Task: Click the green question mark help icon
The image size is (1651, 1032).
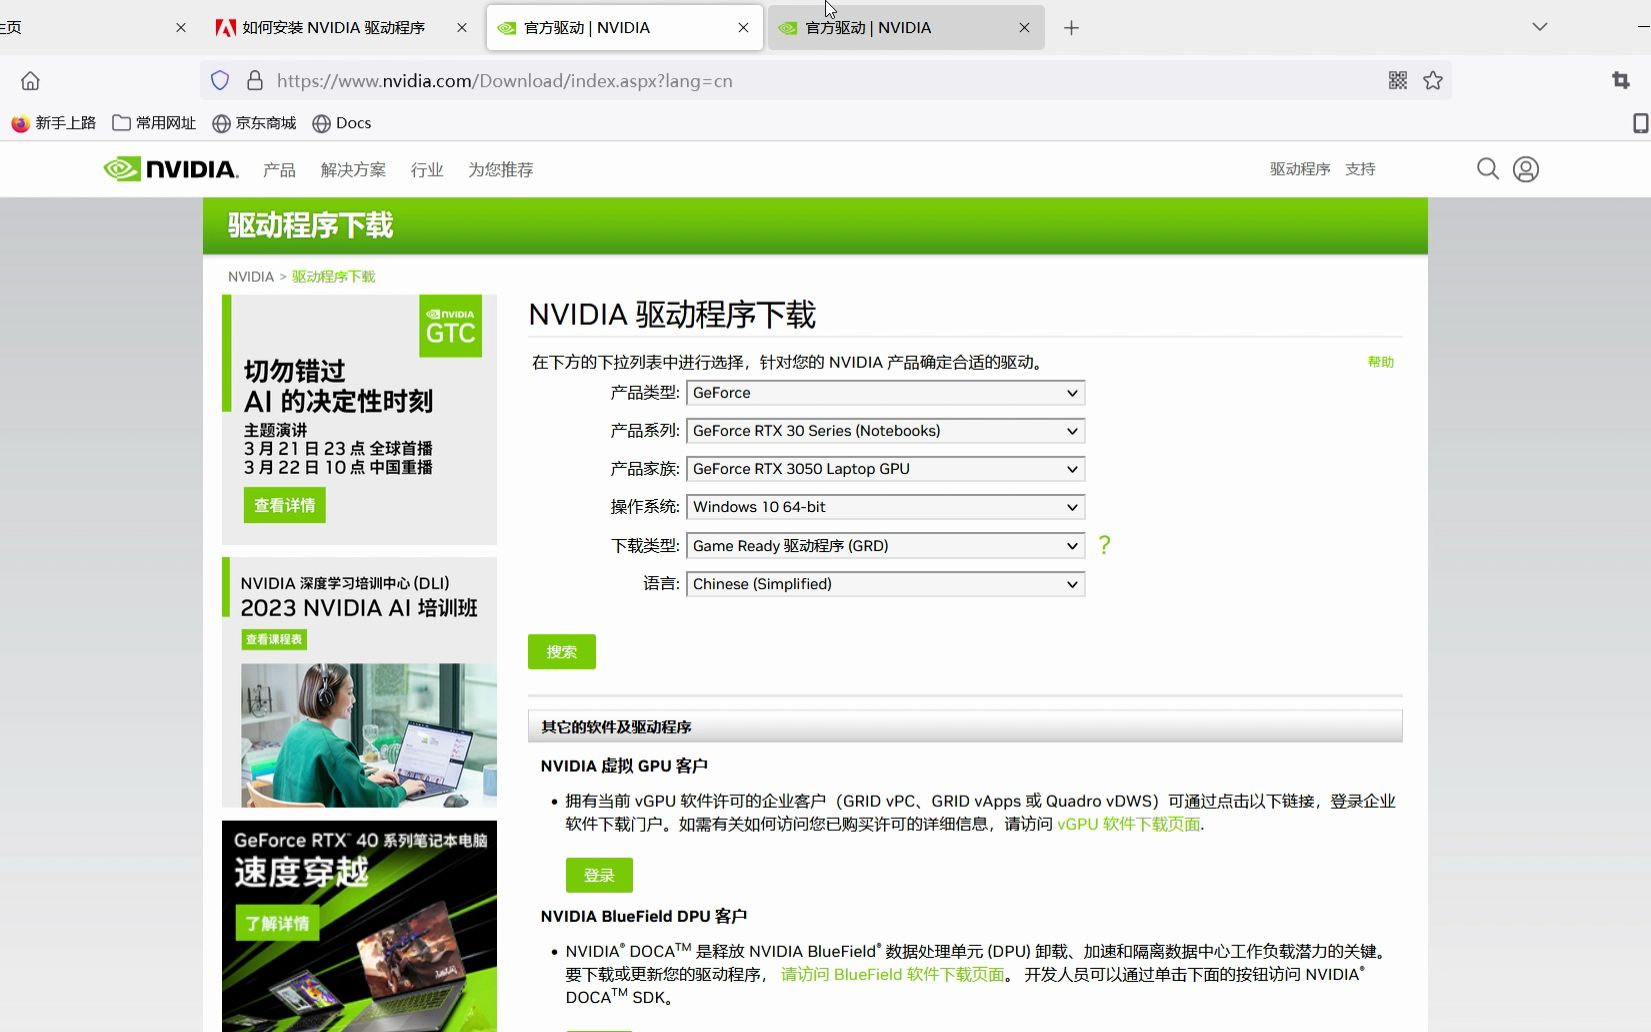Action: [1104, 545]
